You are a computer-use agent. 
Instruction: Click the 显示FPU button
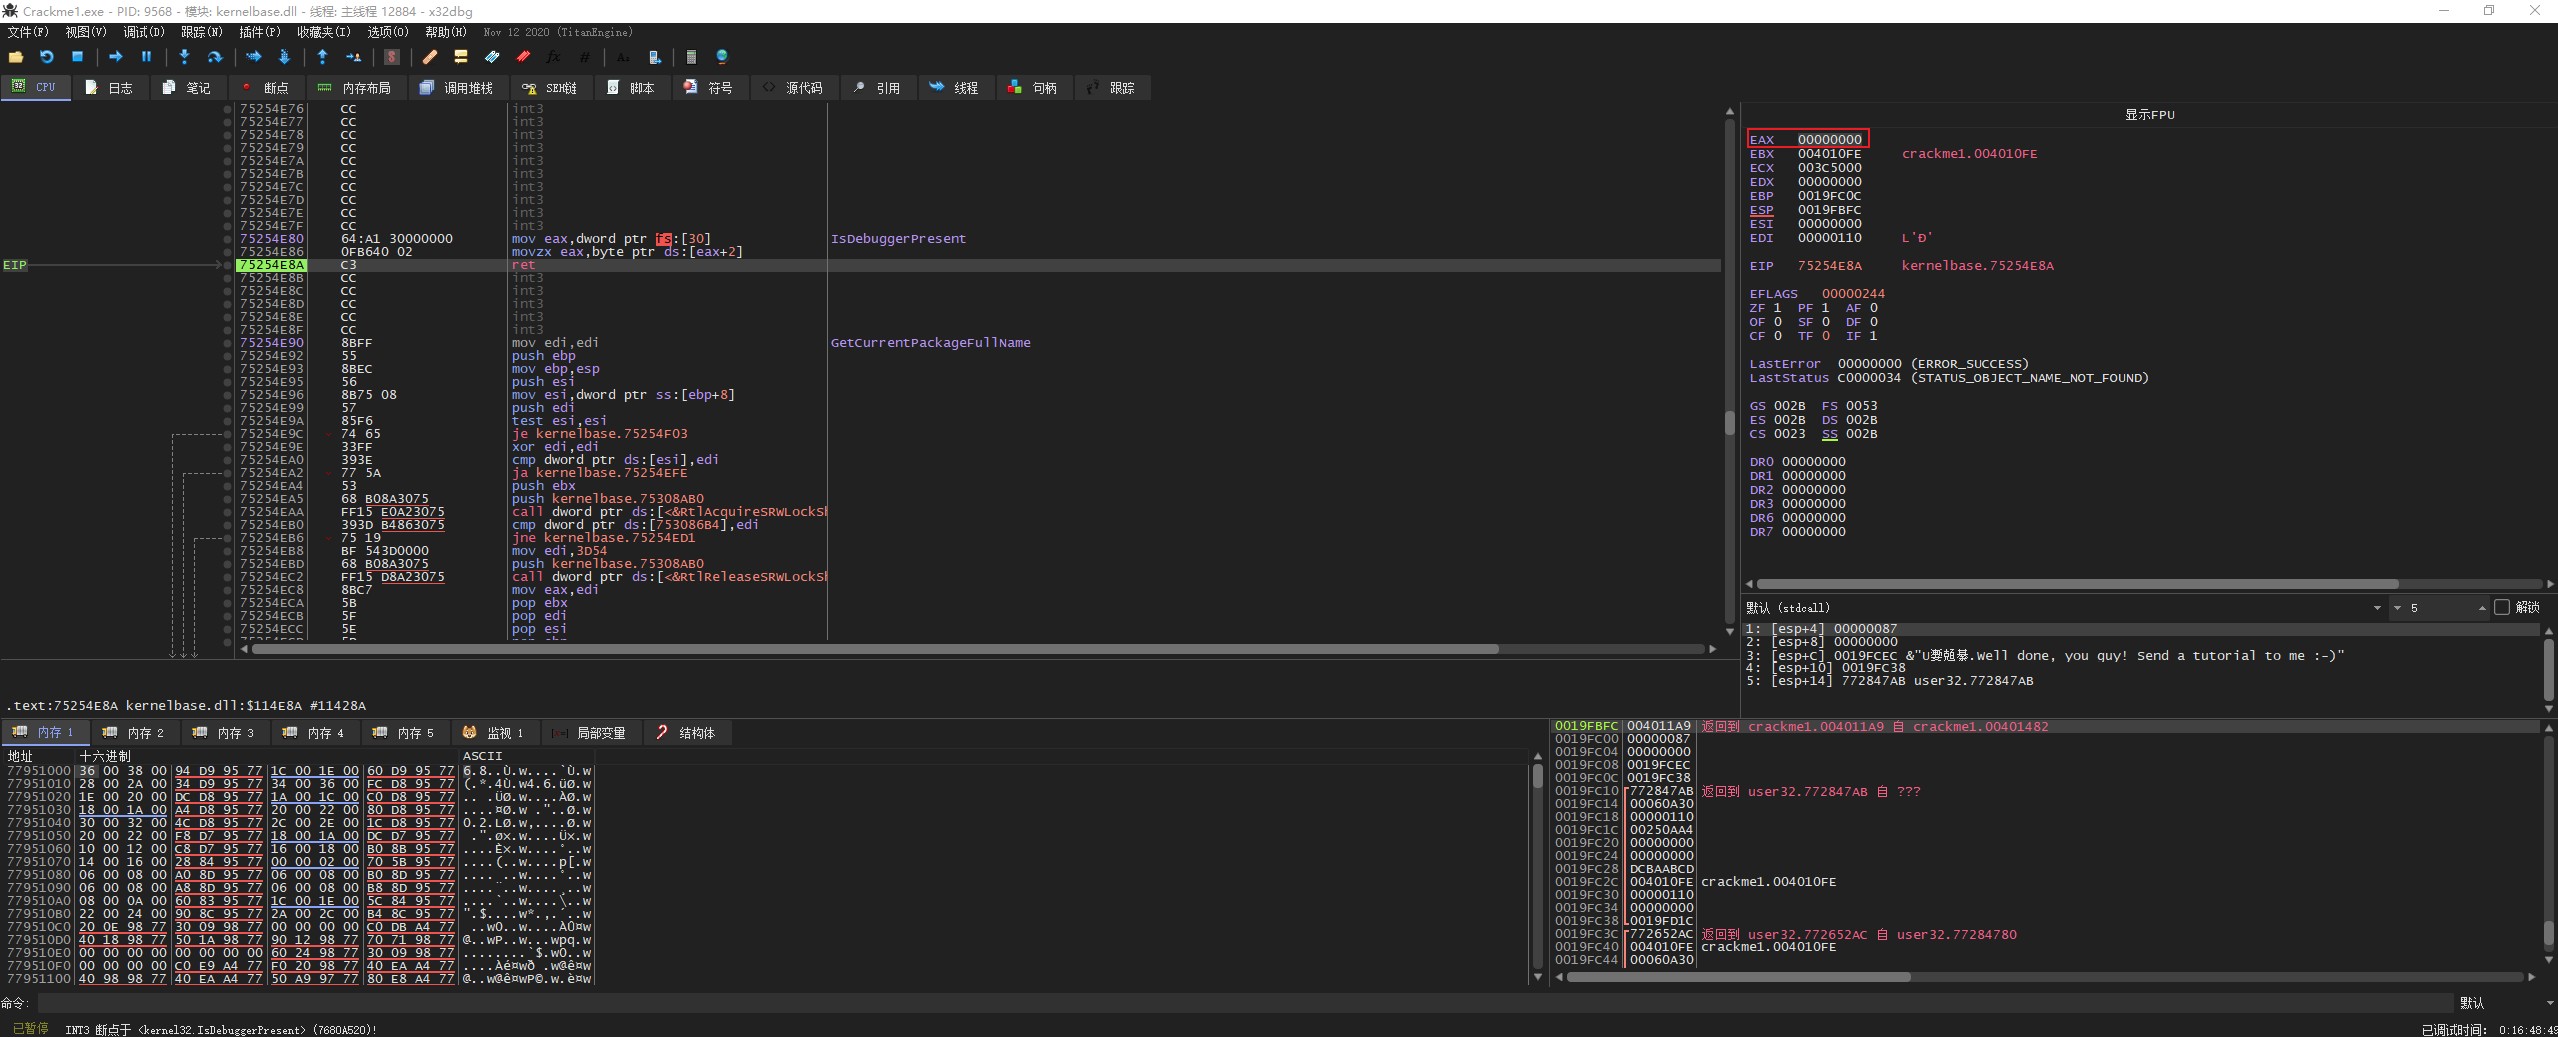click(x=2149, y=115)
